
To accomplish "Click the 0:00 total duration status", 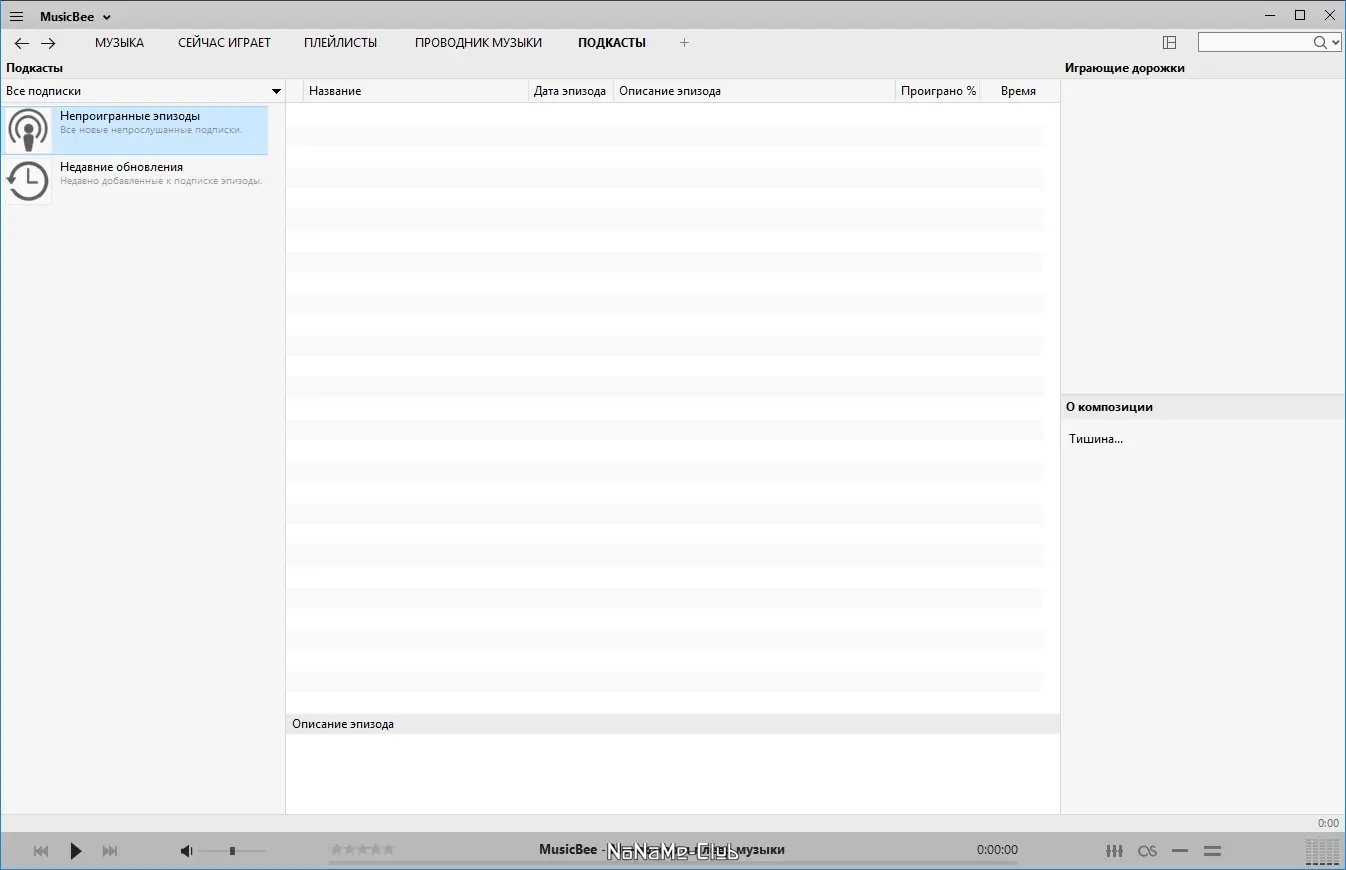I will coord(1328,823).
